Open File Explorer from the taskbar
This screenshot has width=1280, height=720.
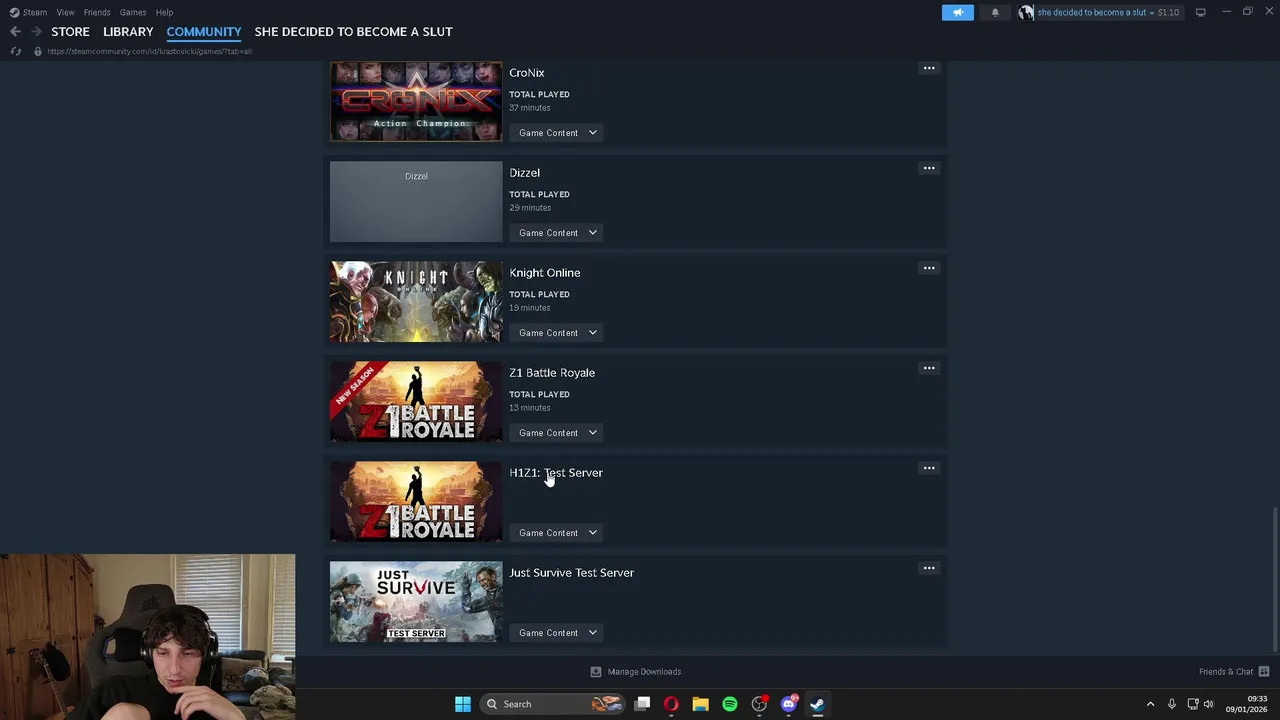coord(700,704)
